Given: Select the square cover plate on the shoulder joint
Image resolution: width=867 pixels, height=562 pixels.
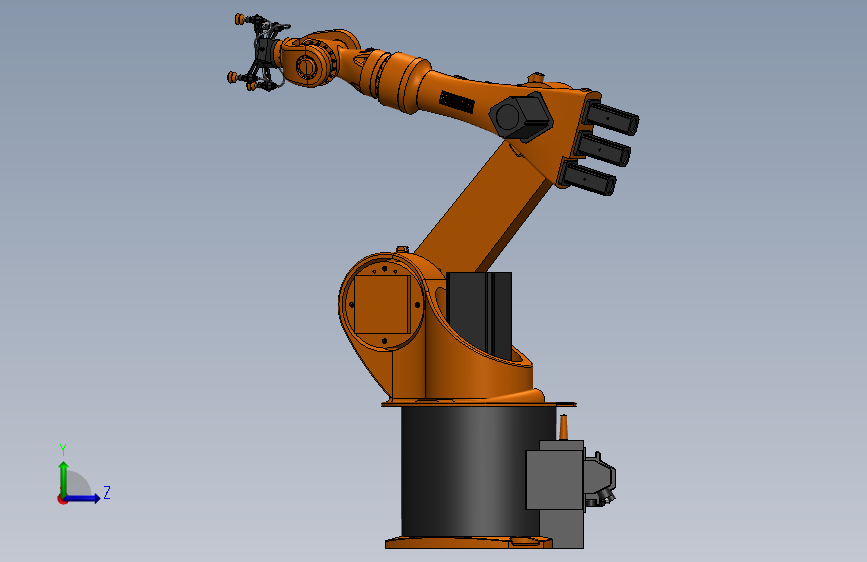Looking at the screenshot, I should coord(382,305).
